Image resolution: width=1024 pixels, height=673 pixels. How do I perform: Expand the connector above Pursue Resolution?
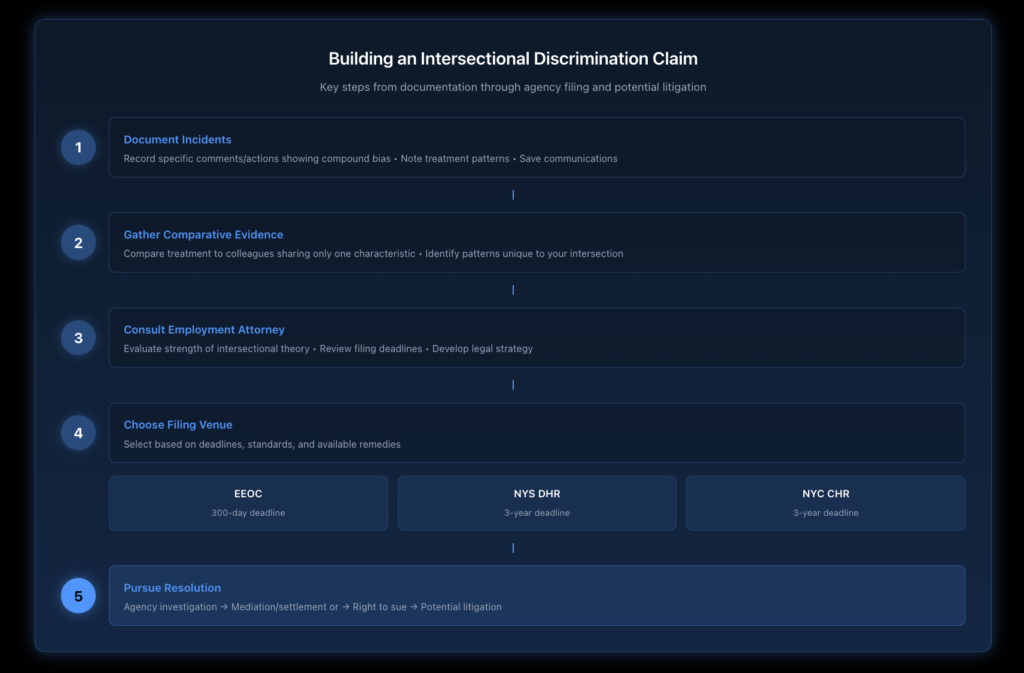(513, 547)
